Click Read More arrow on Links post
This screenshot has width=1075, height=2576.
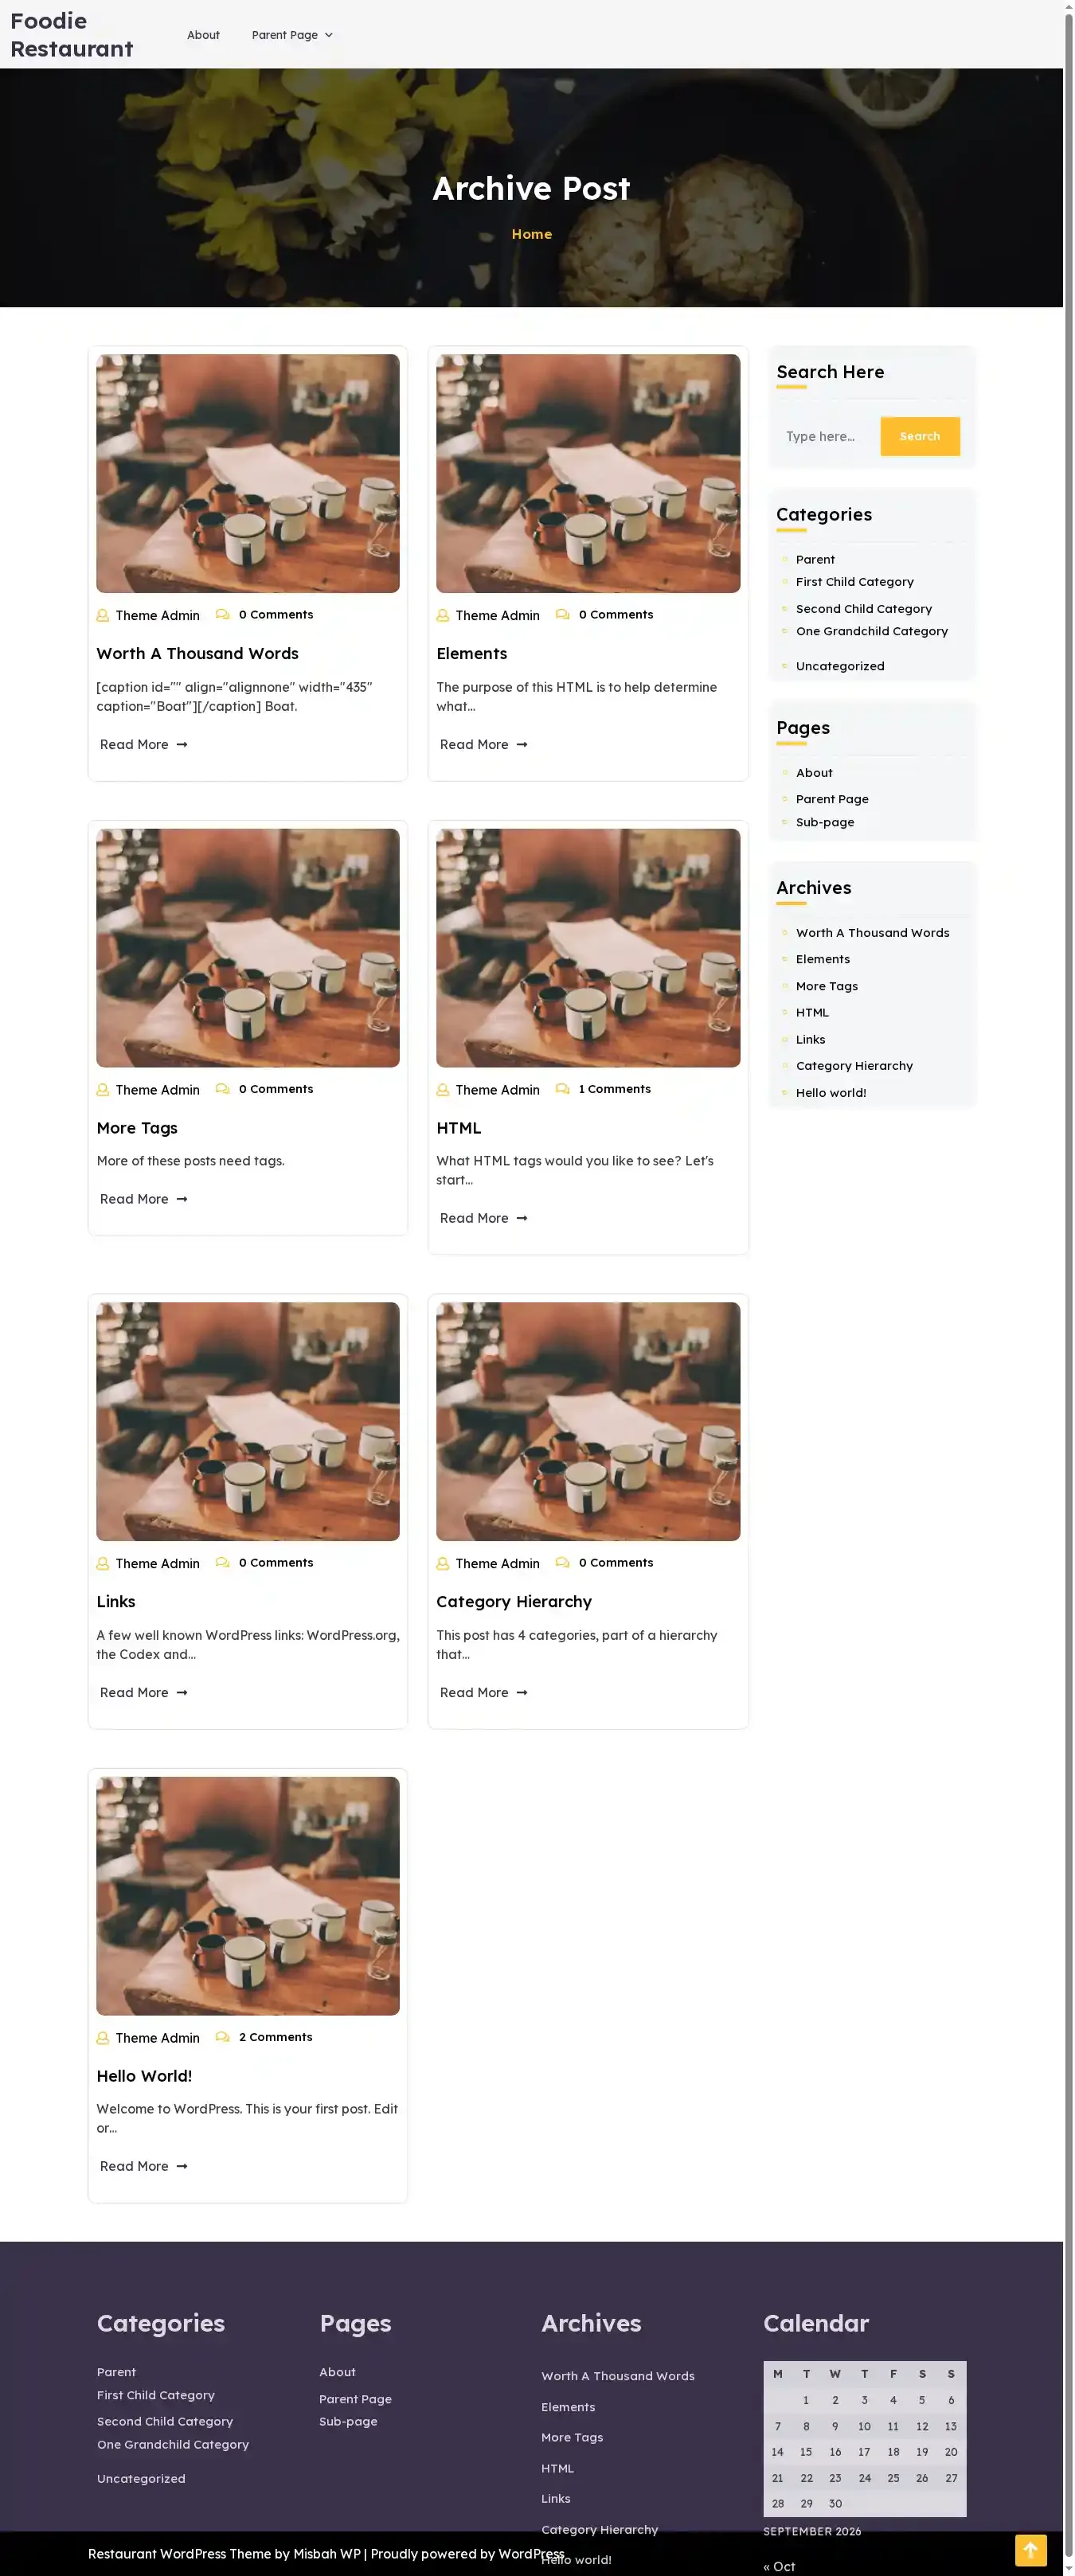(x=182, y=1692)
